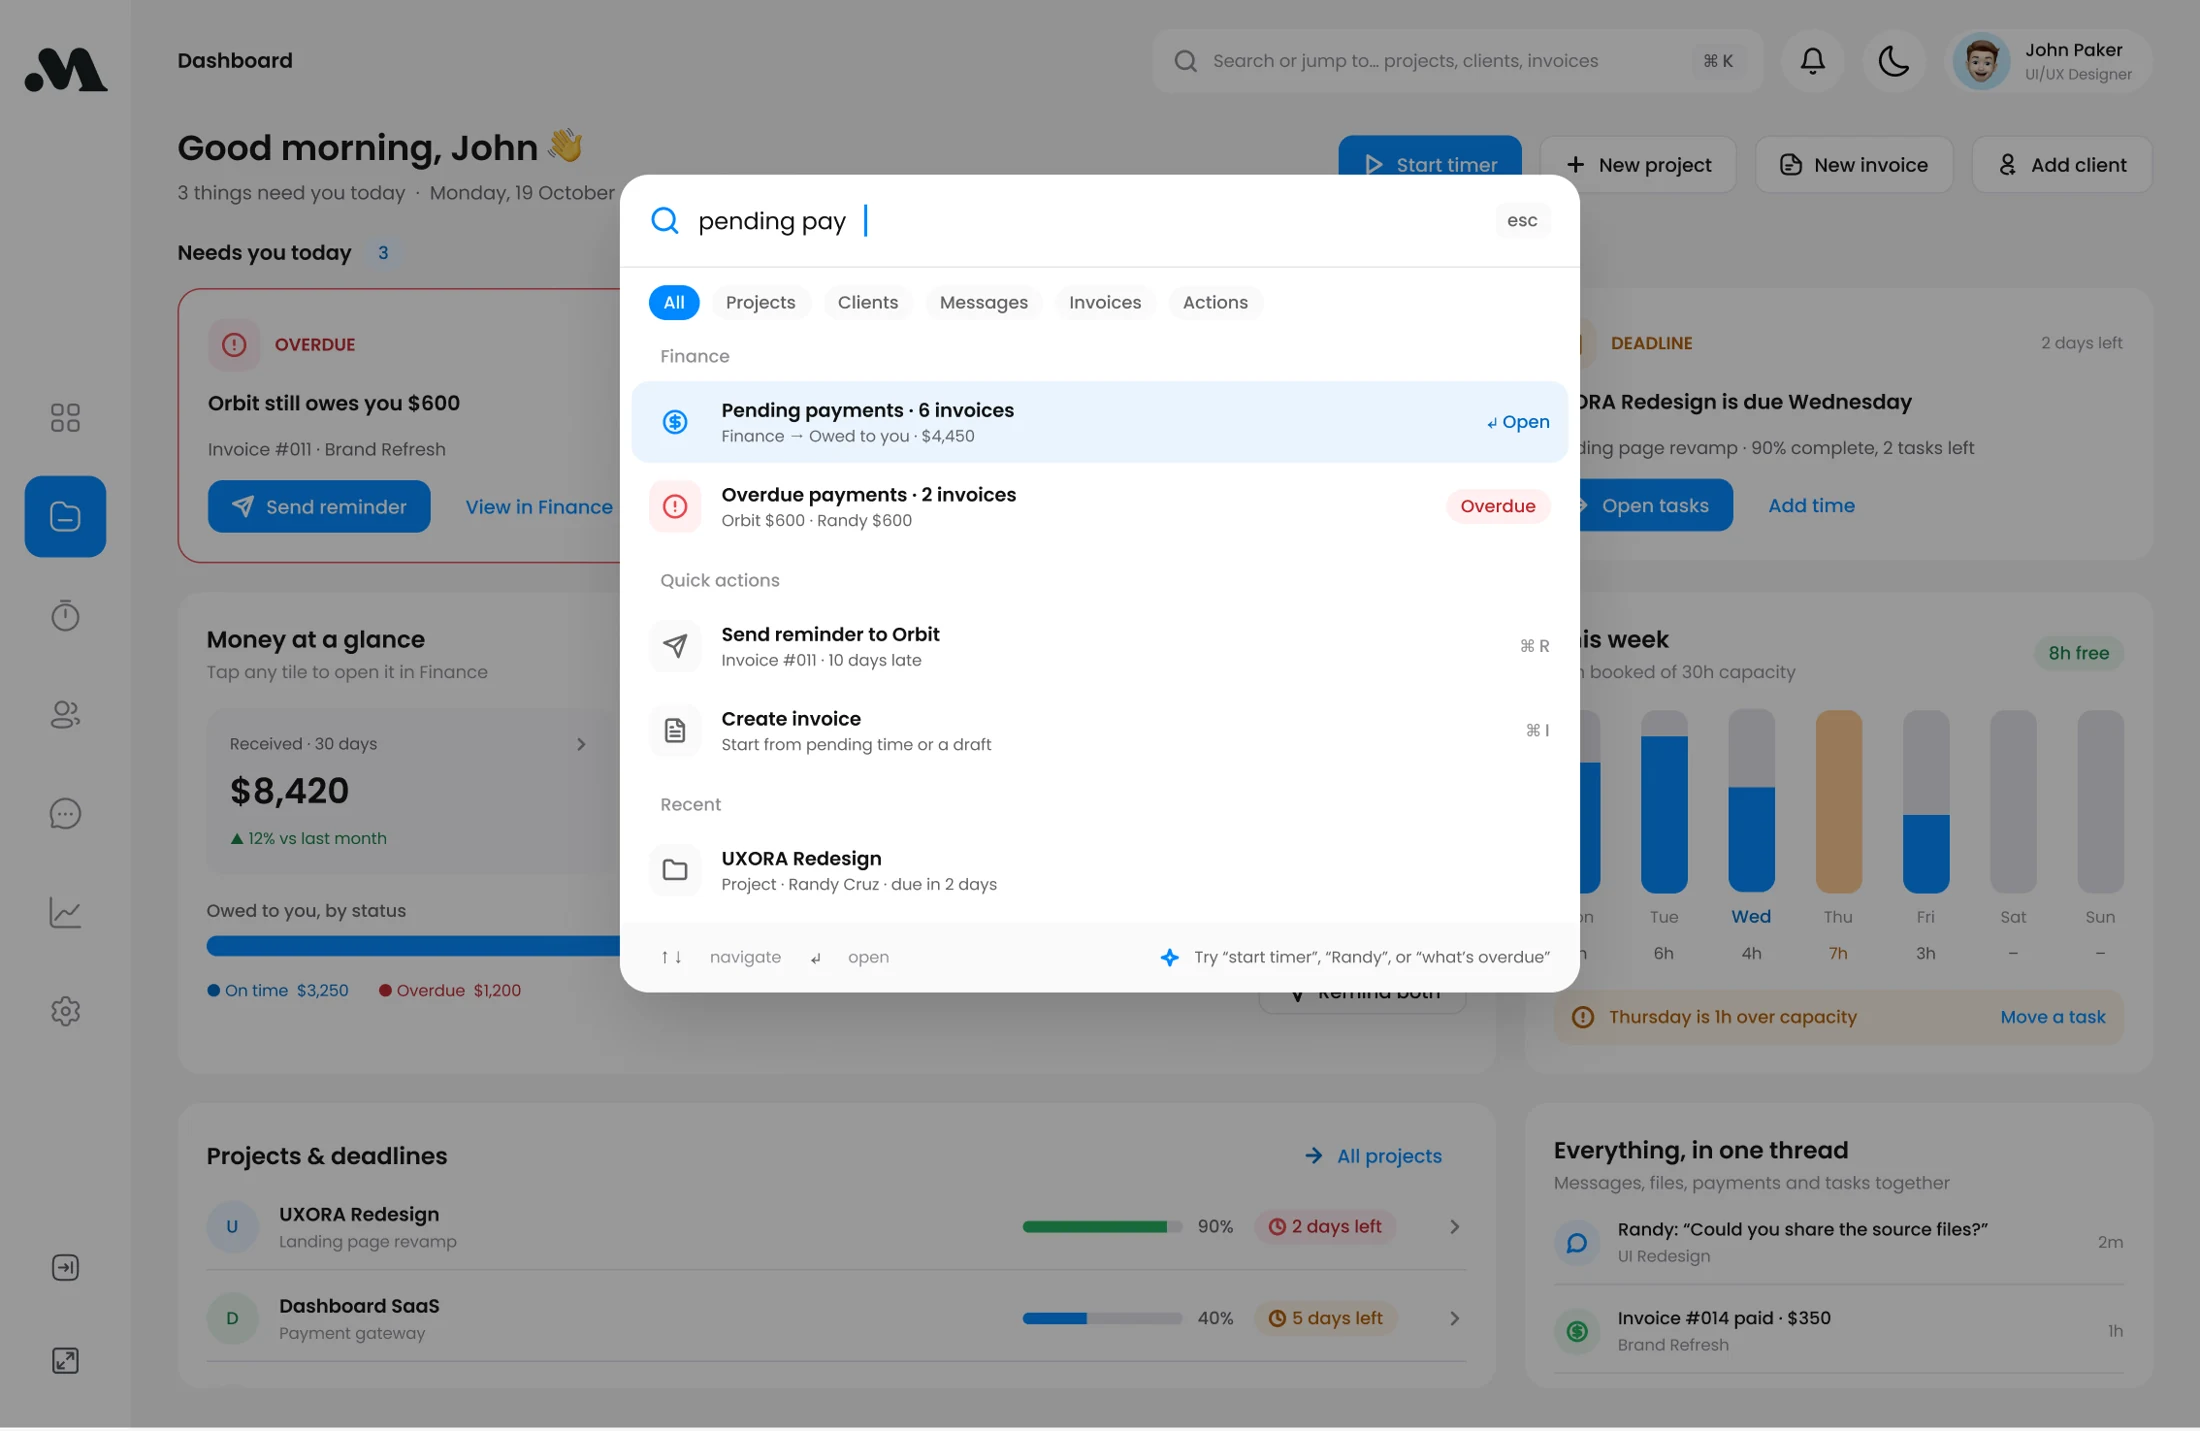Open the All projects link
The image size is (2200, 1431).
tap(1374, 1156)
